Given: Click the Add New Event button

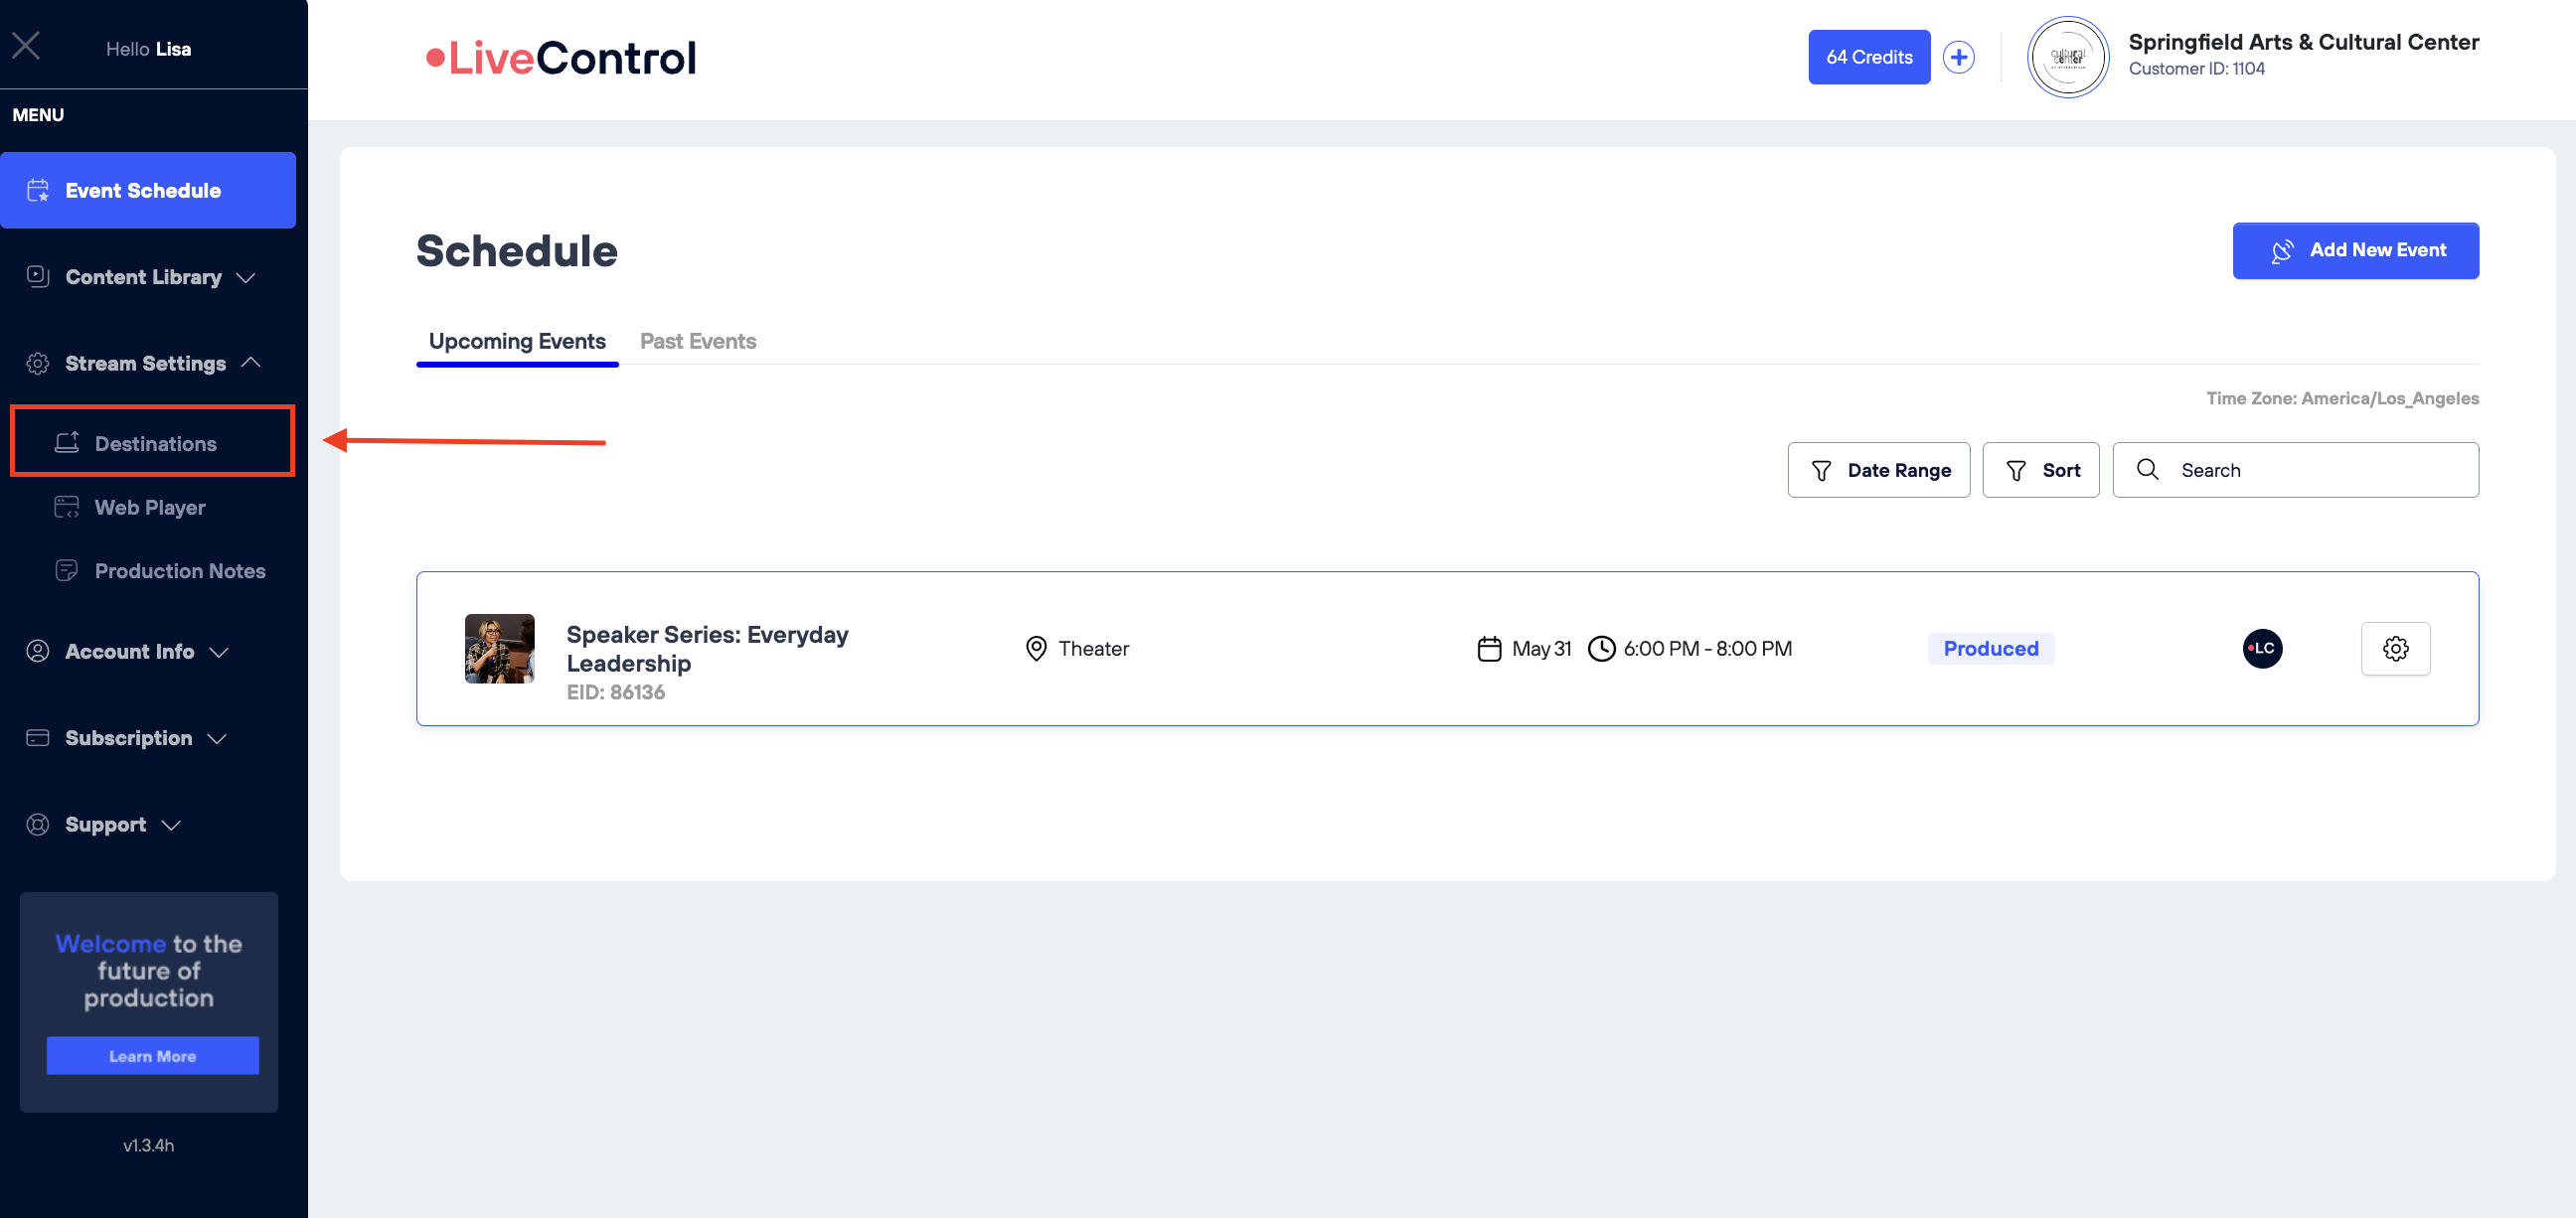Looking at the screenshot, I should pyautogui.click(x=2355, y=250).
